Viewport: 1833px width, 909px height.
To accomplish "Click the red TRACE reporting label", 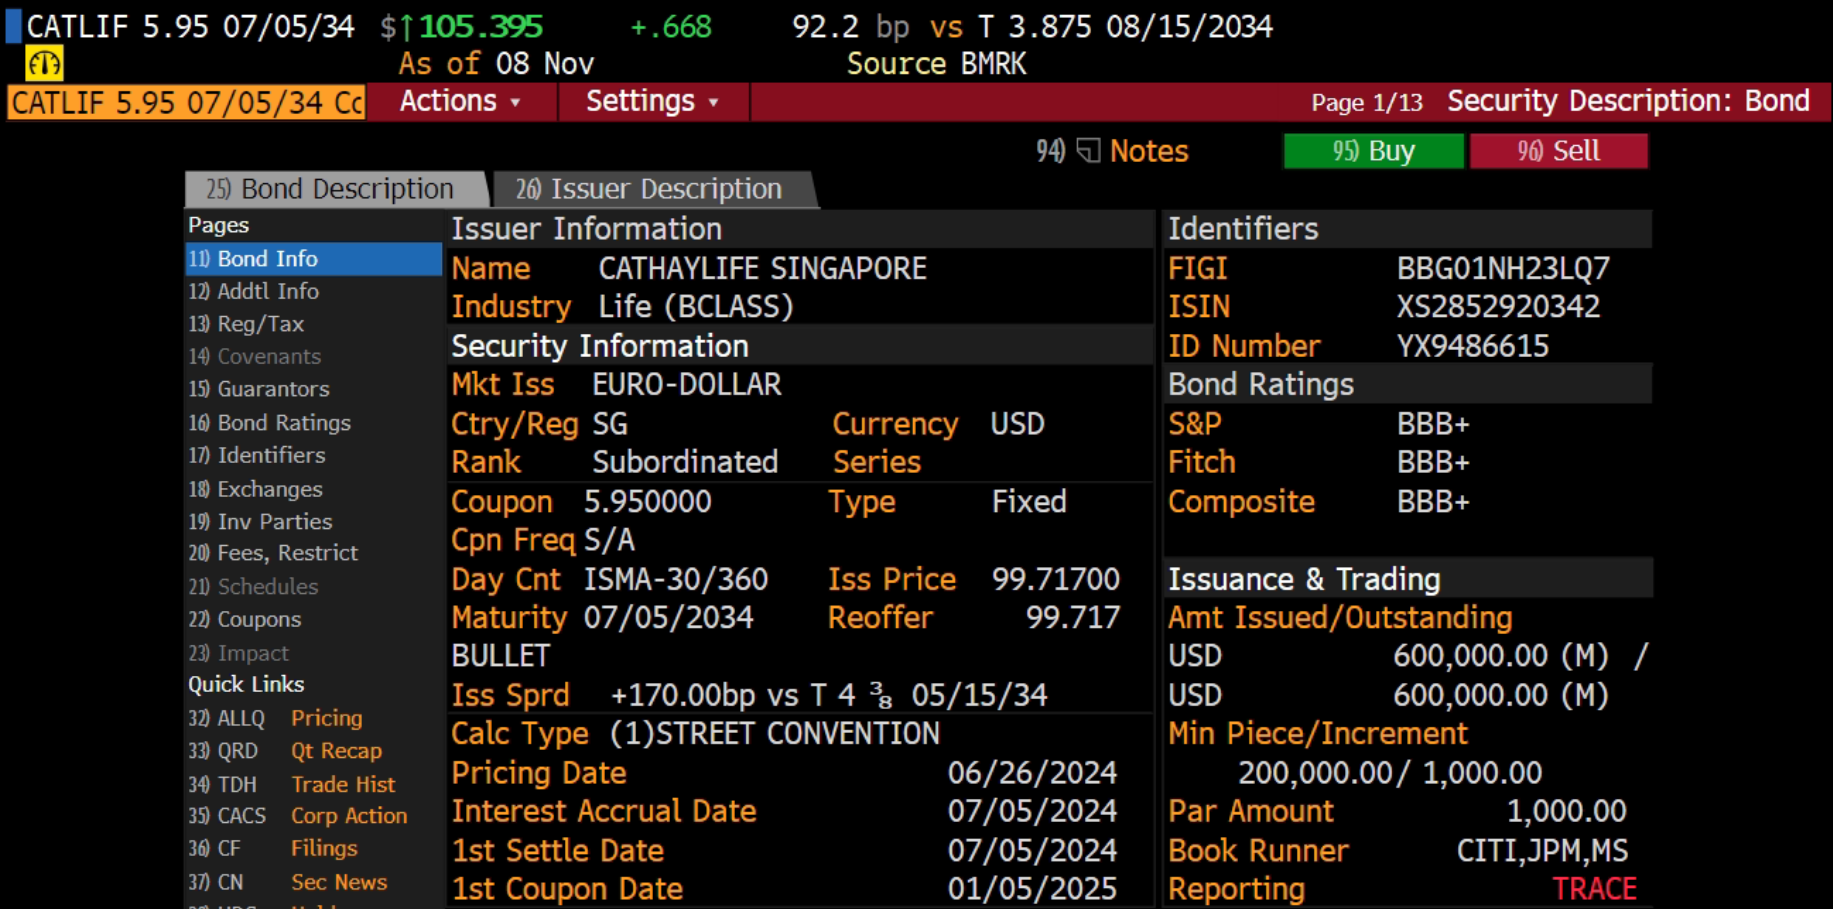I will (x=1594, y=889).
